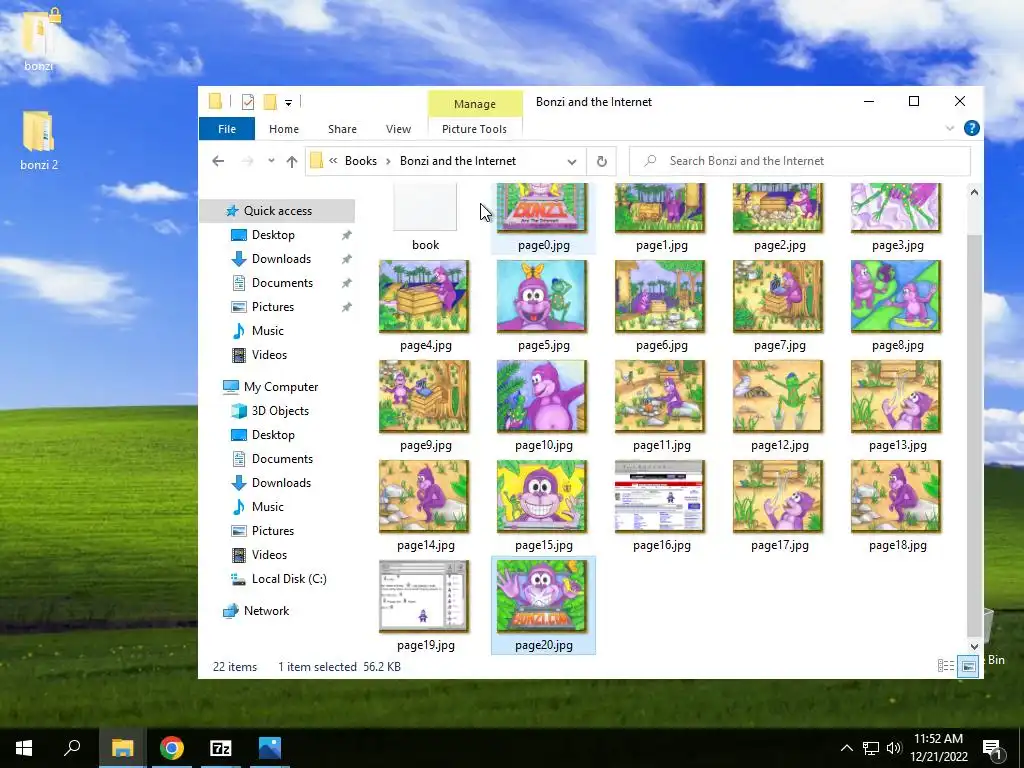Viewport: 1024px width, 768px height.
Task: Refresh the Bonzi and the Internet folder
Action: click(601, 161)
